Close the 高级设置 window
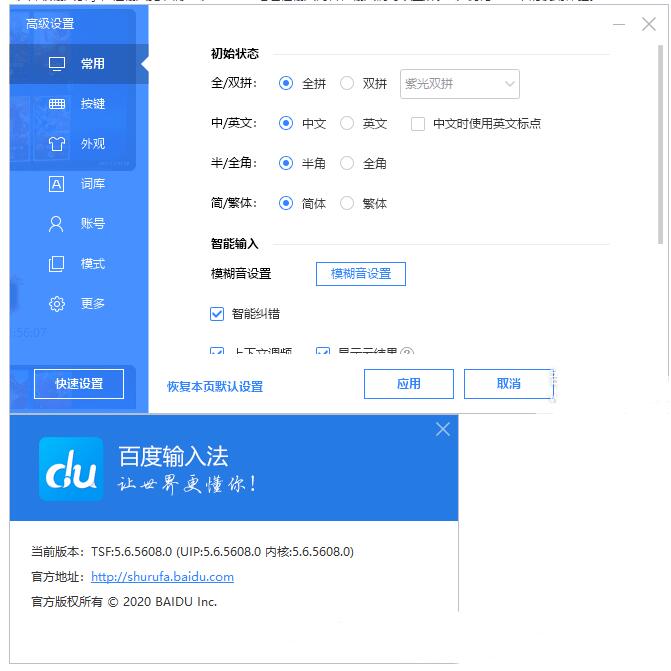 (649, 24)
